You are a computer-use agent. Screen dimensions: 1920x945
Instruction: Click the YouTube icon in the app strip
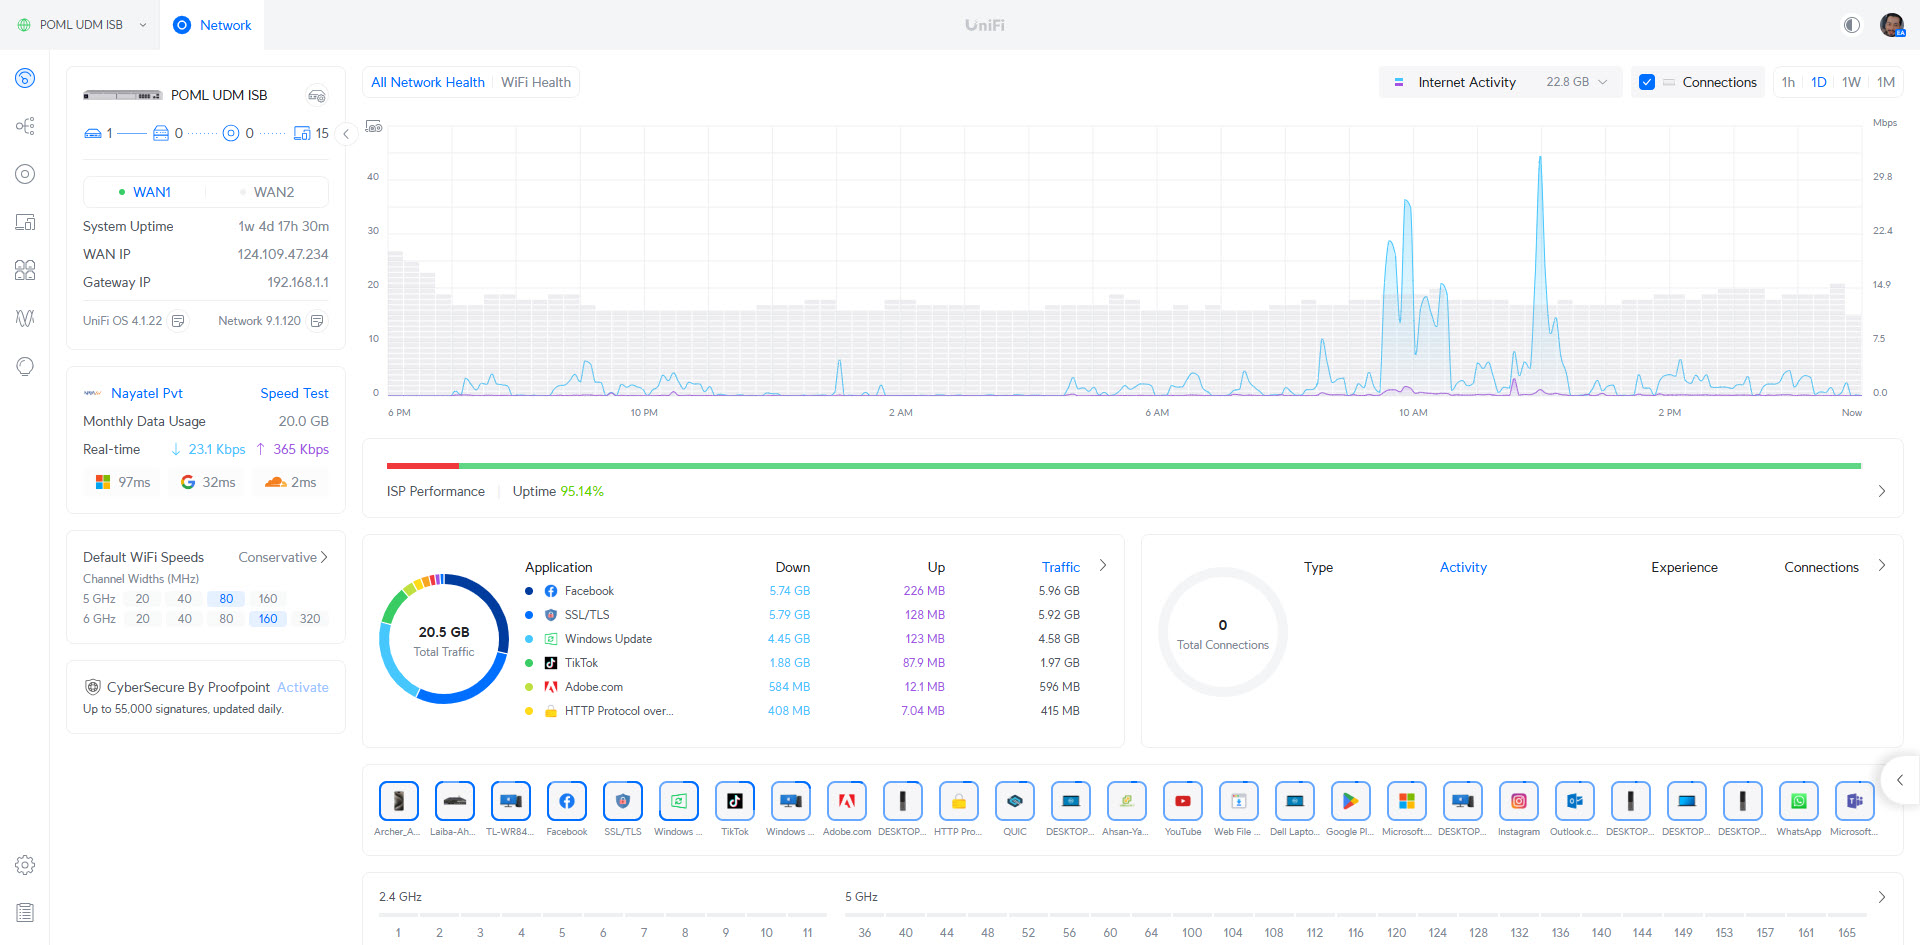tap(1182, 801)
